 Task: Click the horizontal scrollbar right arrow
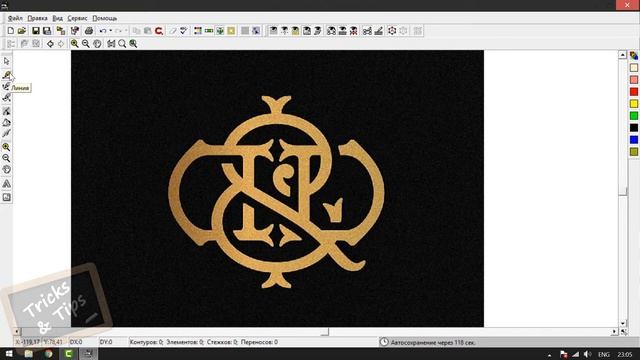pyautogui.click(x=614, y=332)
